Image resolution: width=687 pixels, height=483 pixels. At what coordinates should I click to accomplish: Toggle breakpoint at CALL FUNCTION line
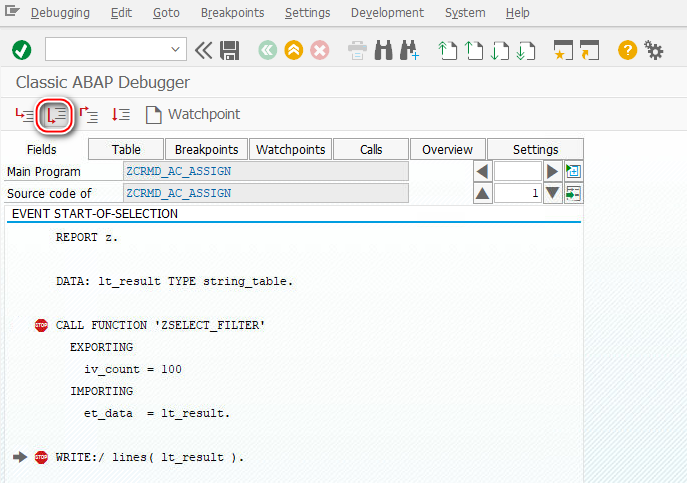(41, 325)
